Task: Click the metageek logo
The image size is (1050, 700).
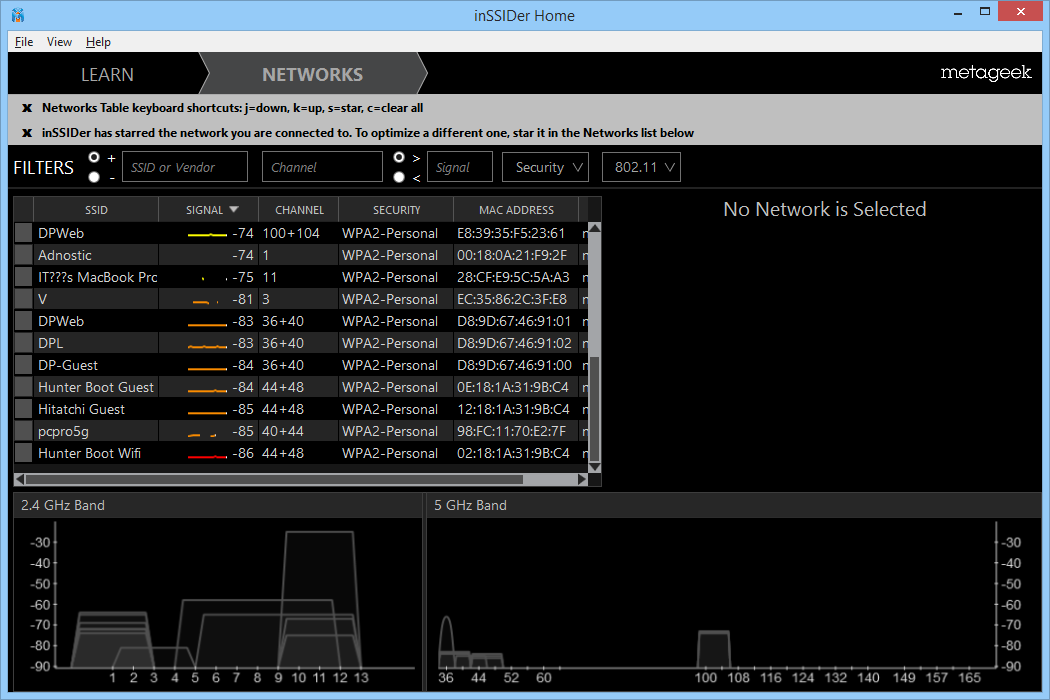Action: 986,73
